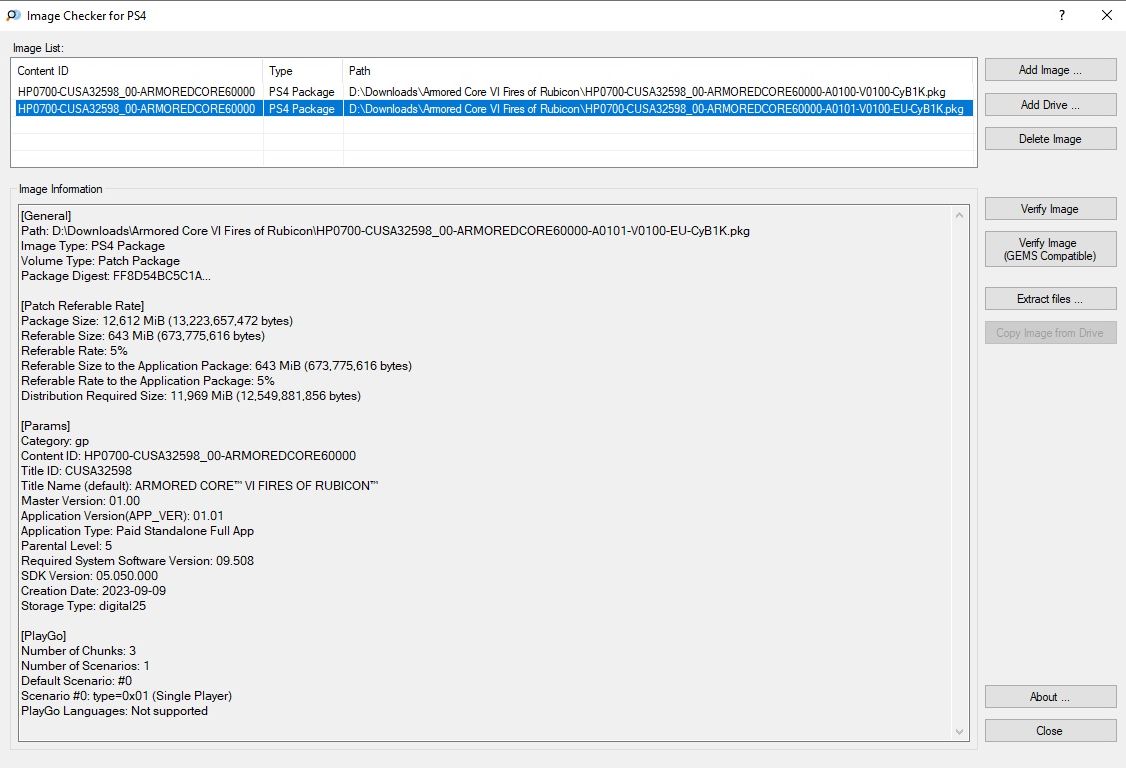This screenshot has height=768, width=1126.
Task: Sort the list by Content ID column header
Action: coord(138,71)
